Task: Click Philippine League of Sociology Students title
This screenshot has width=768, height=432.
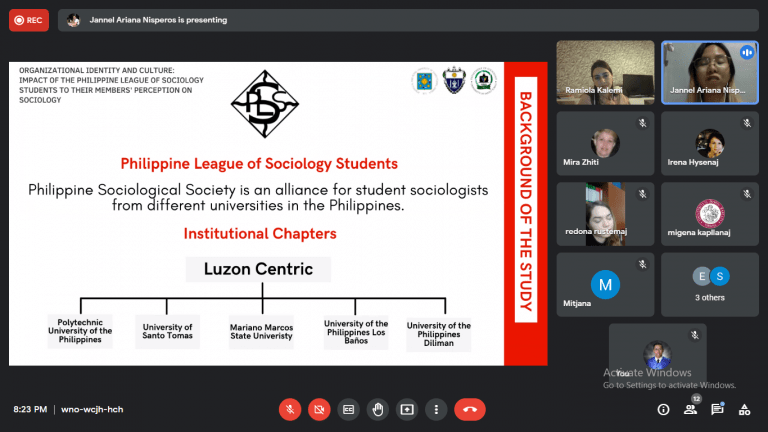Action: [x=259, y=164]
